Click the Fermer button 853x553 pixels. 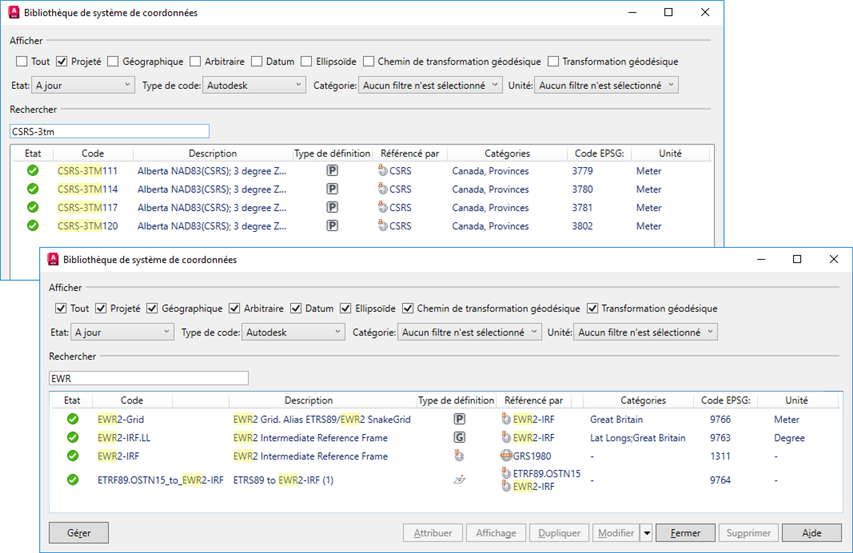pyautogui.click(x=685, y=533)
